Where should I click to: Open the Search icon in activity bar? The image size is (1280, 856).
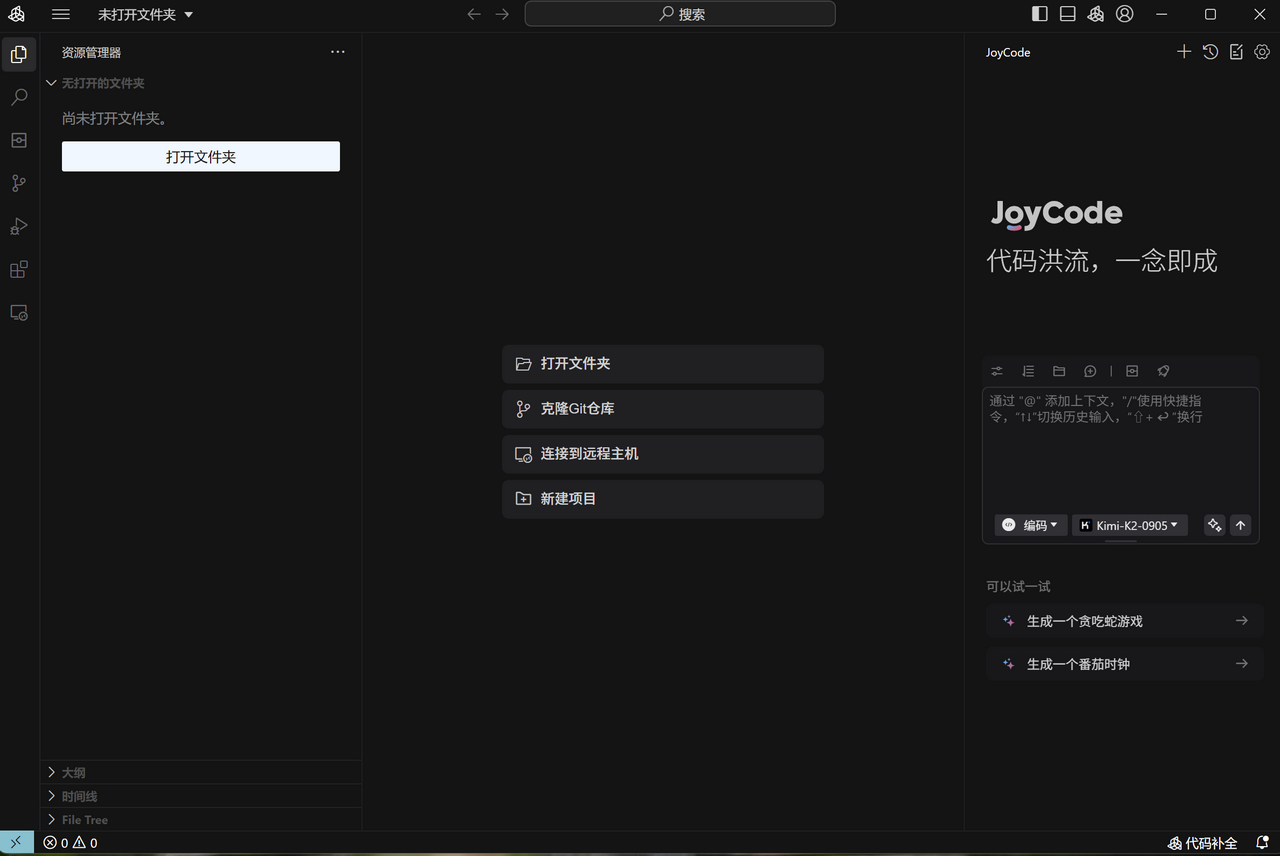pyautogui.click(x=18, y=97)
